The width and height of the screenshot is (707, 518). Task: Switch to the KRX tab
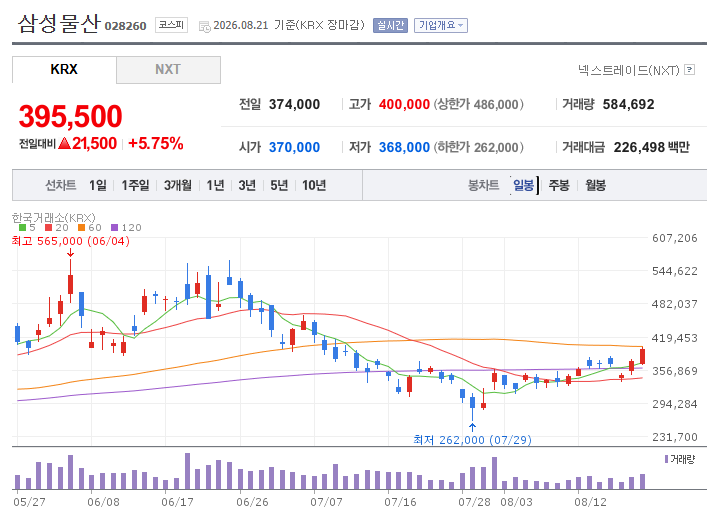click(x=64, y=69)
